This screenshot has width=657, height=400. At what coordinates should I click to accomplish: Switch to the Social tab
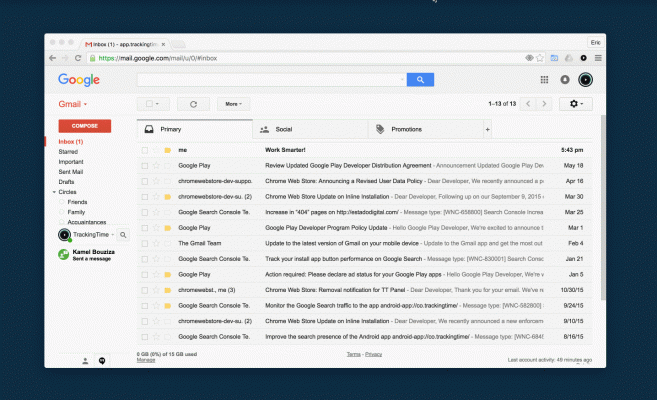(x=310, y=129)
